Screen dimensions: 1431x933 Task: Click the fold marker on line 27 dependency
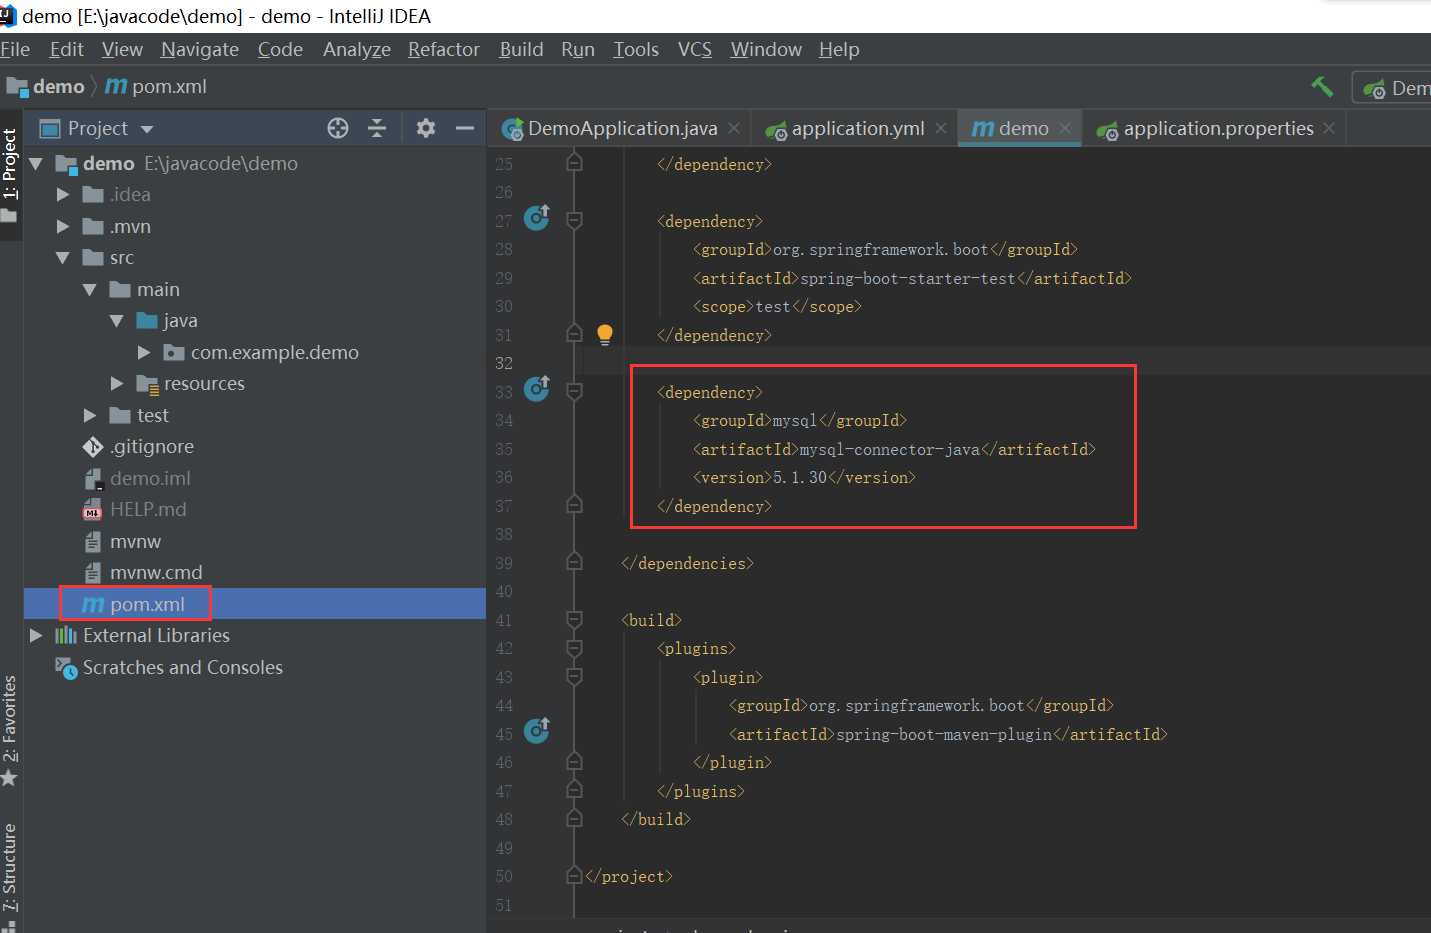(575, 220)
